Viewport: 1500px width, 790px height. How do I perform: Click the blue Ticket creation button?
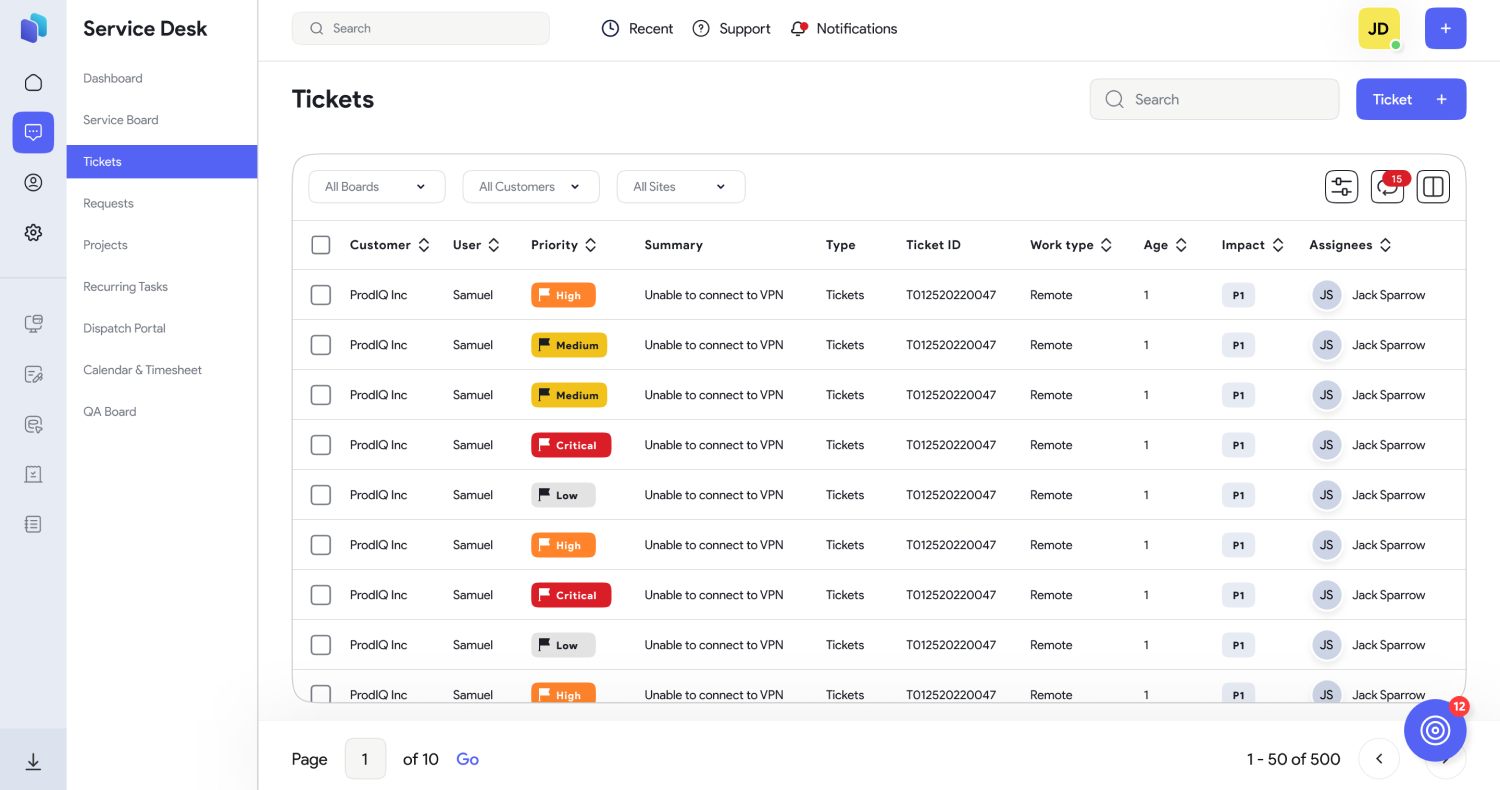[1411, 99]
